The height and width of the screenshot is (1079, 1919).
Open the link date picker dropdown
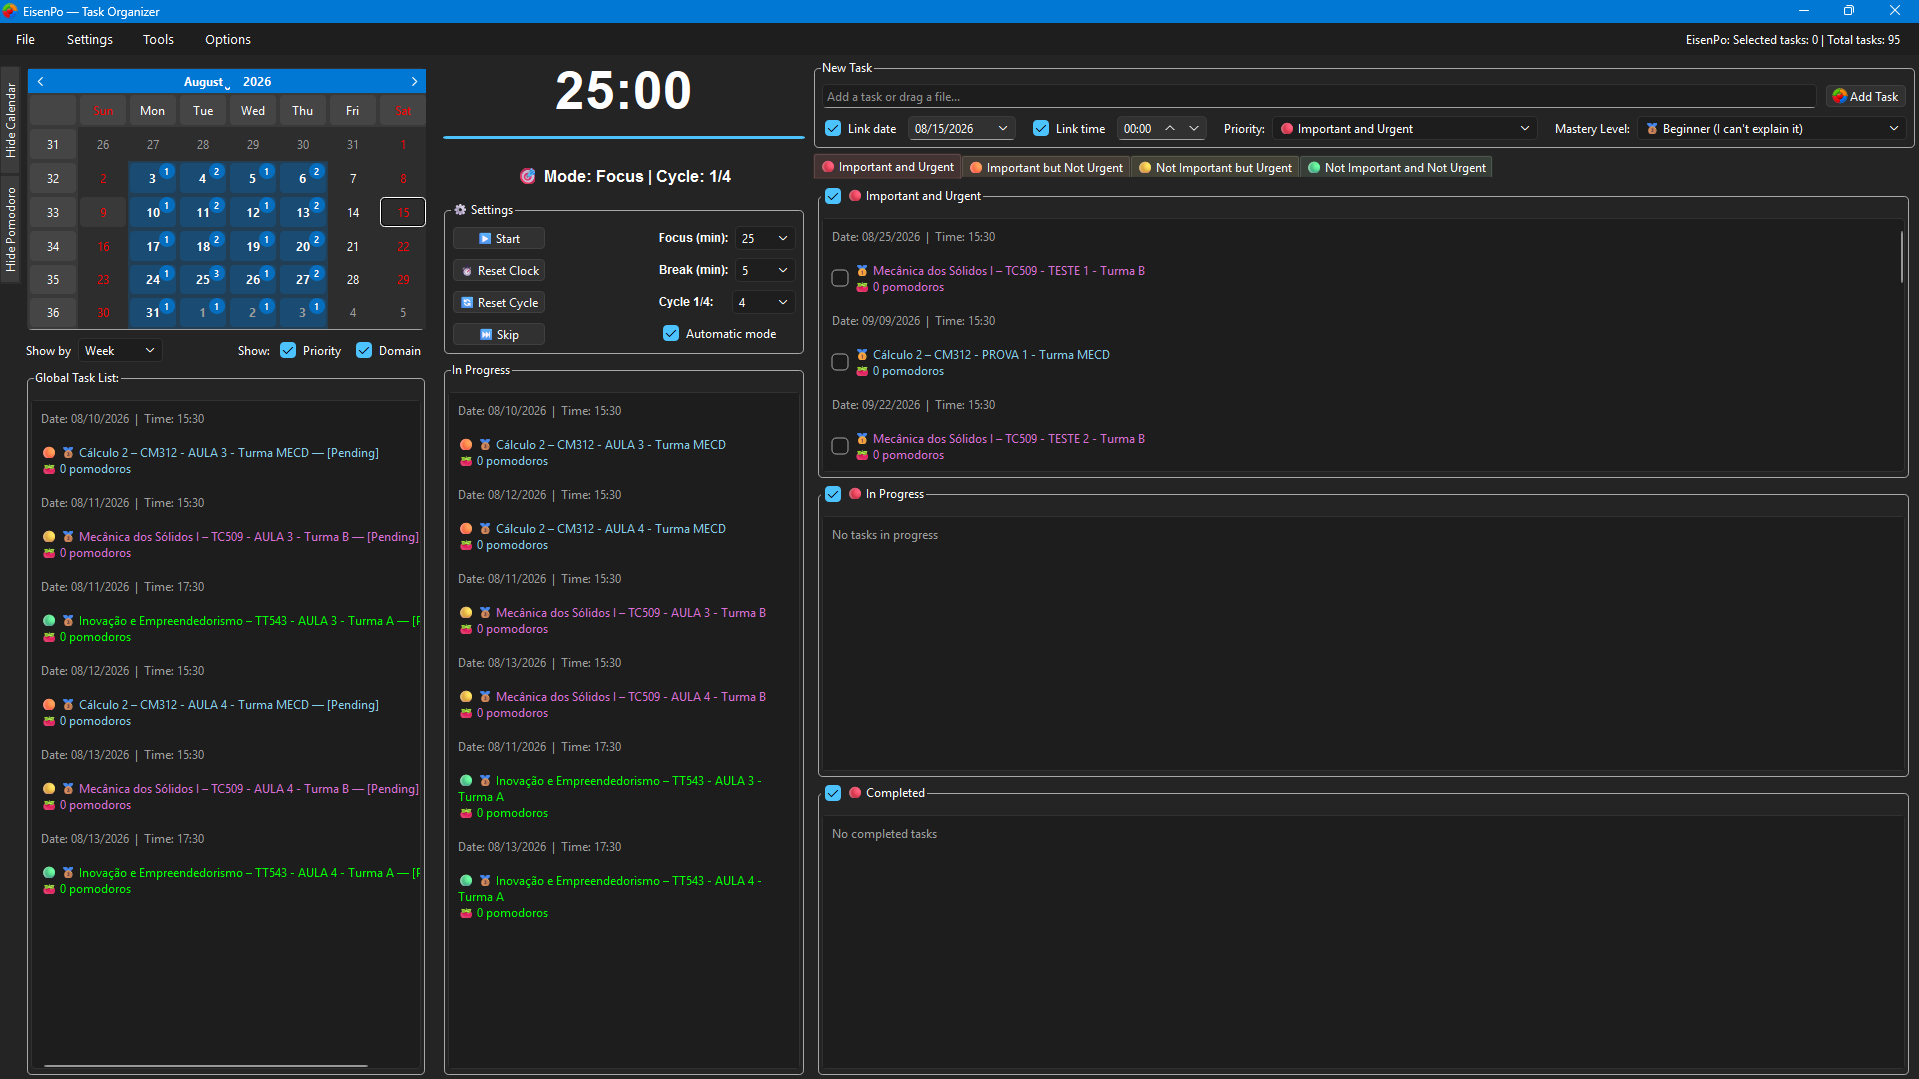[1002, 128]
